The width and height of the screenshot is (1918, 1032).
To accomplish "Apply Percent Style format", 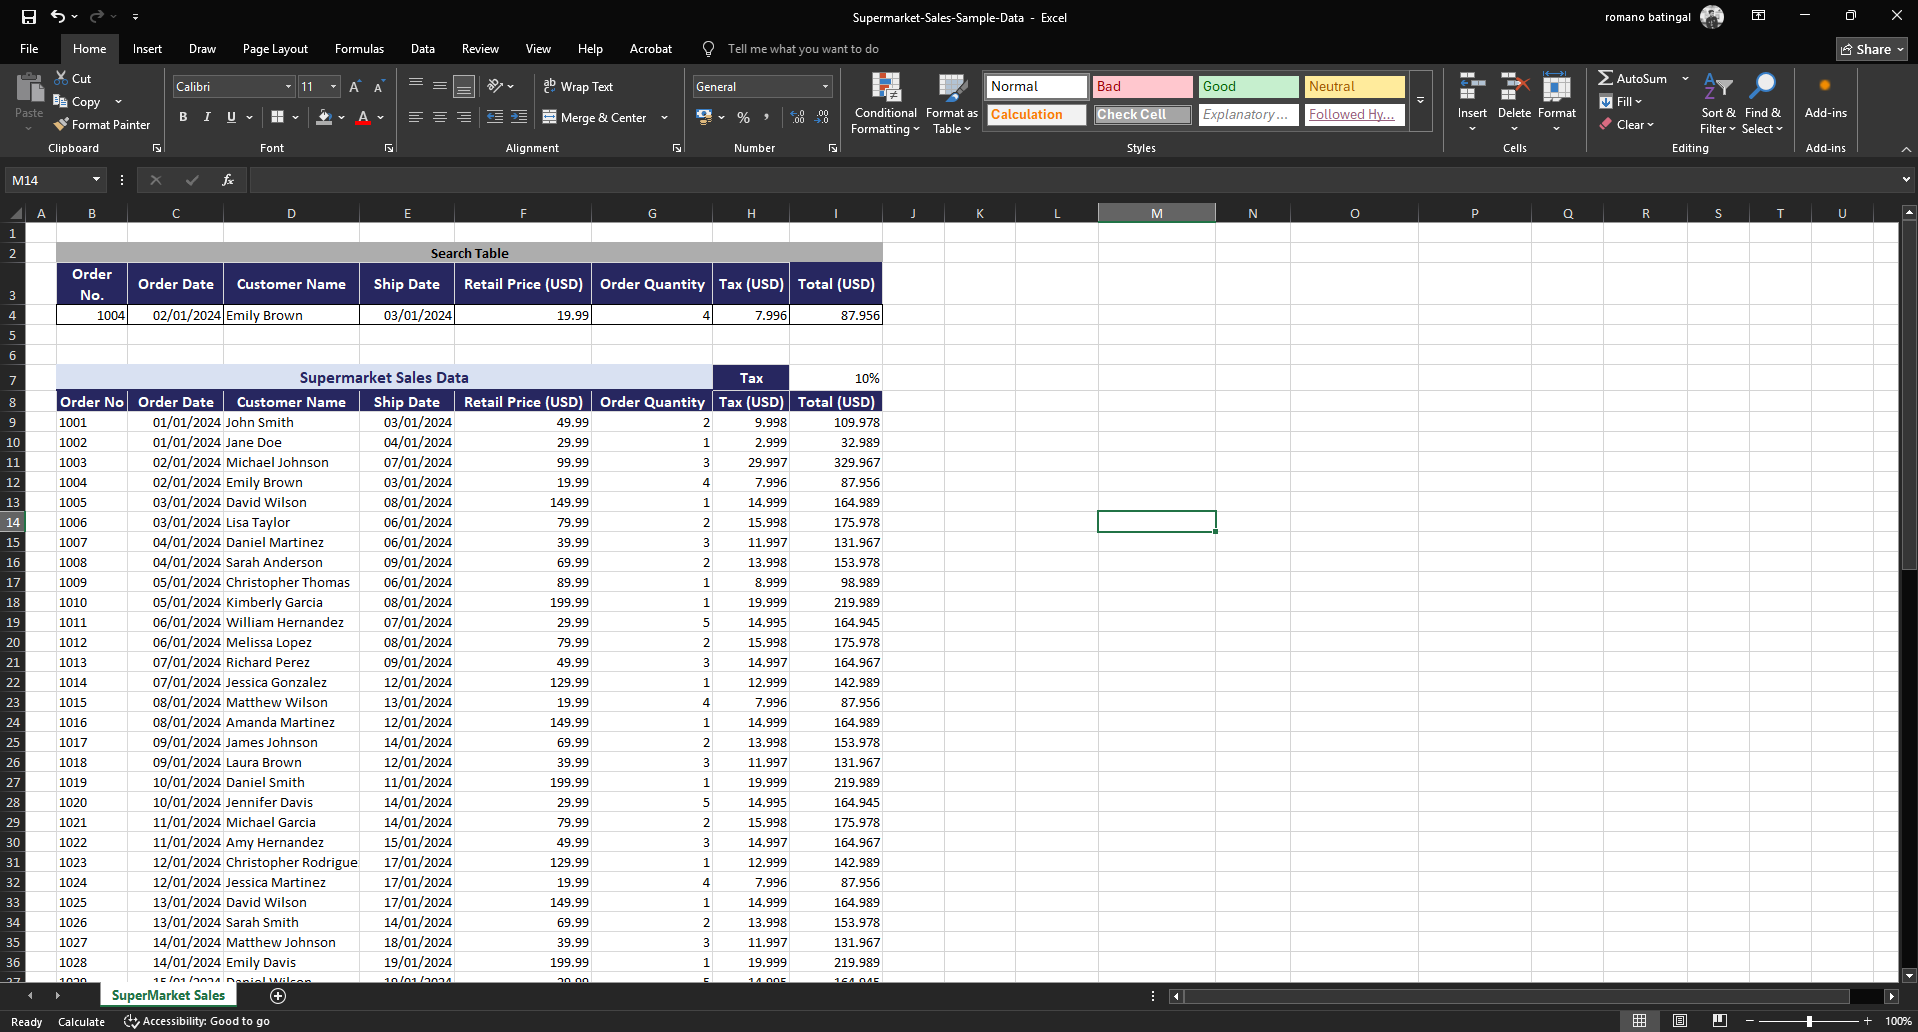I will pyautogui.click(x=743, y=117).
